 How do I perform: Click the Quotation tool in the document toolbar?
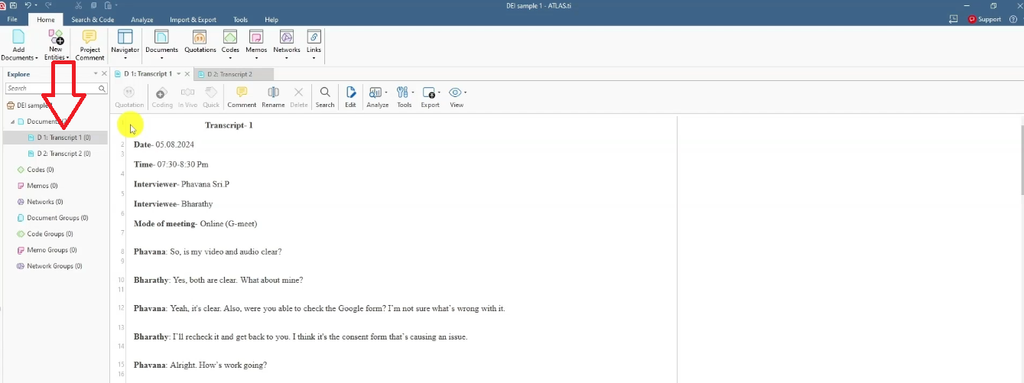[129, 97]
